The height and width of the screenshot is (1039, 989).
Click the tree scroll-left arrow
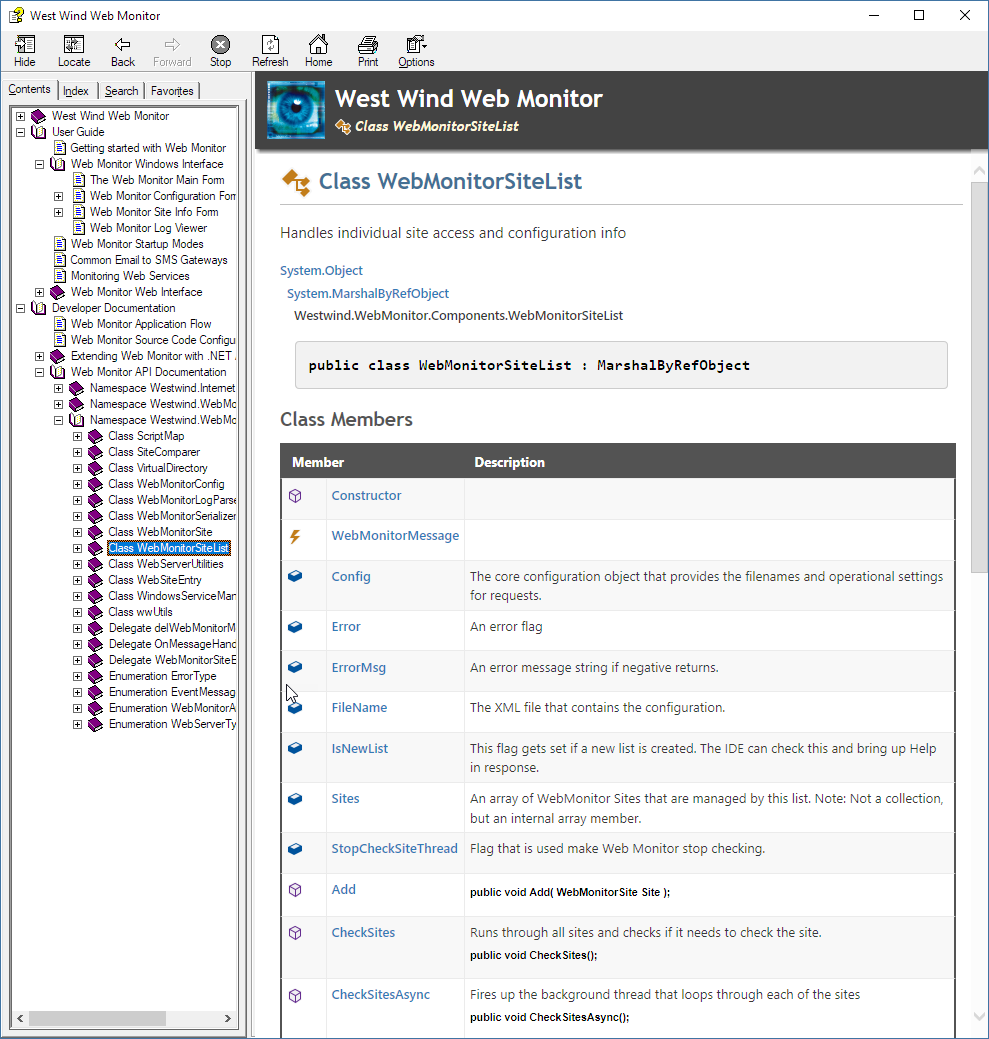[x=20, y=1018]
